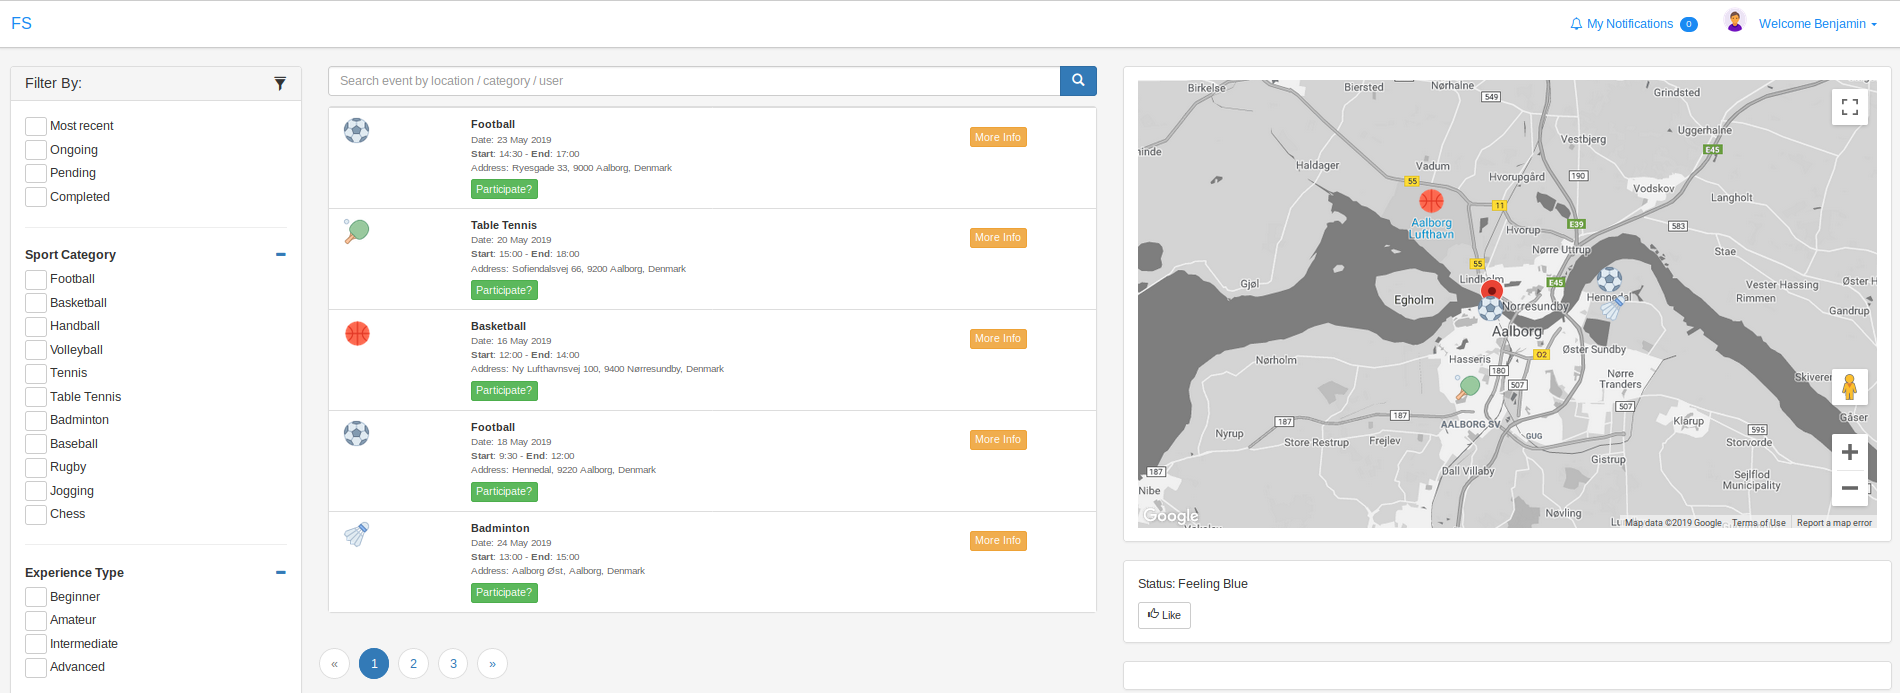Zoom out on the map
The height and width of the screenshot is (693, 1900).
coord(1850,488)
